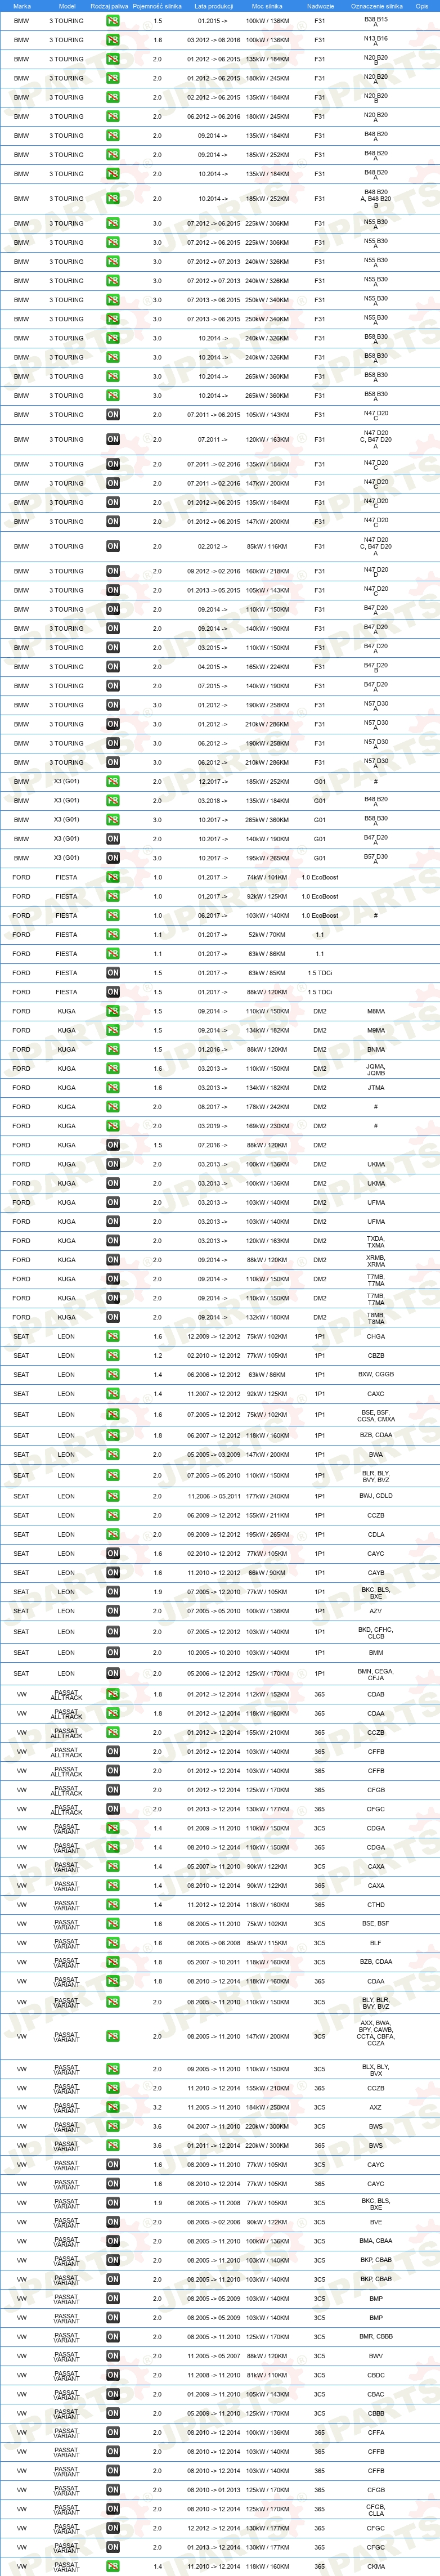Click petrol icon in X3 (G01) 03.2018 row

coord(113,801)
